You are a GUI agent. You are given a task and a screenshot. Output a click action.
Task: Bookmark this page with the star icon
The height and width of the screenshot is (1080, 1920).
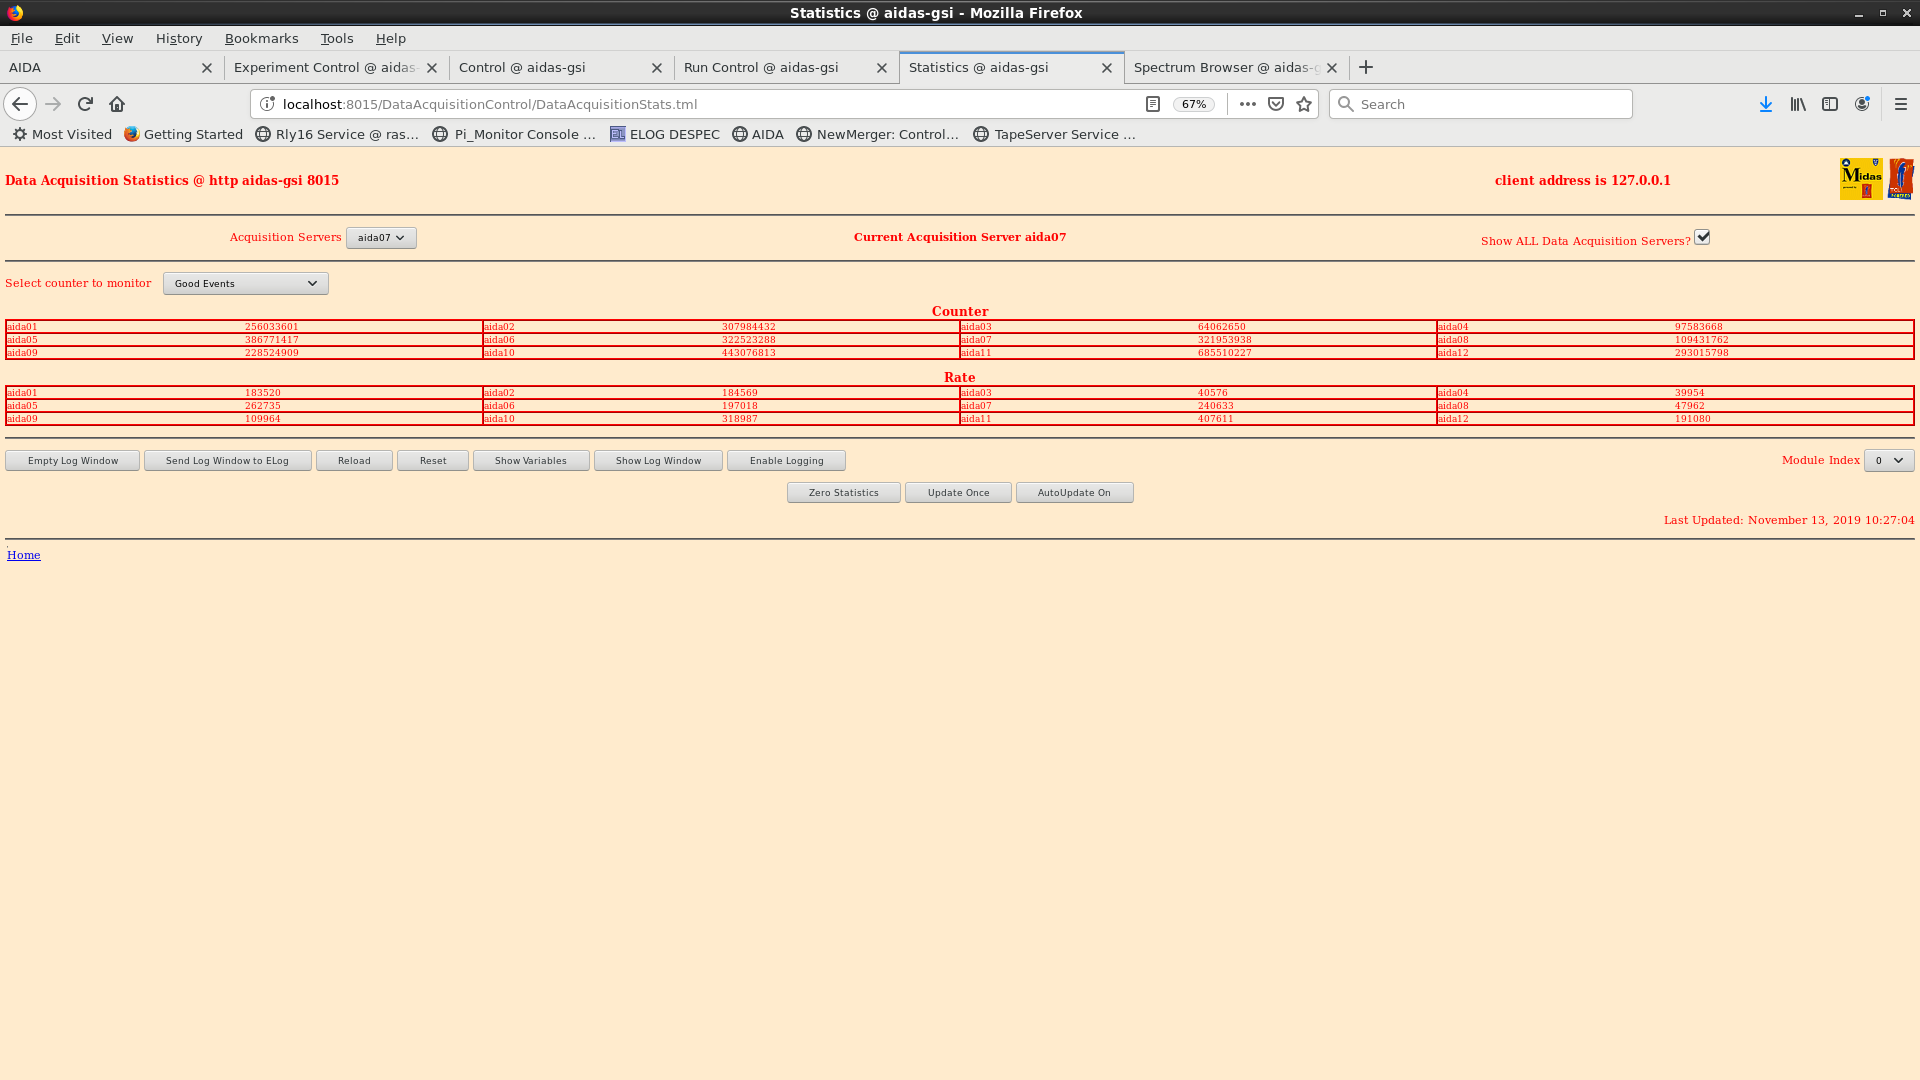click(x=1304, y=104)
